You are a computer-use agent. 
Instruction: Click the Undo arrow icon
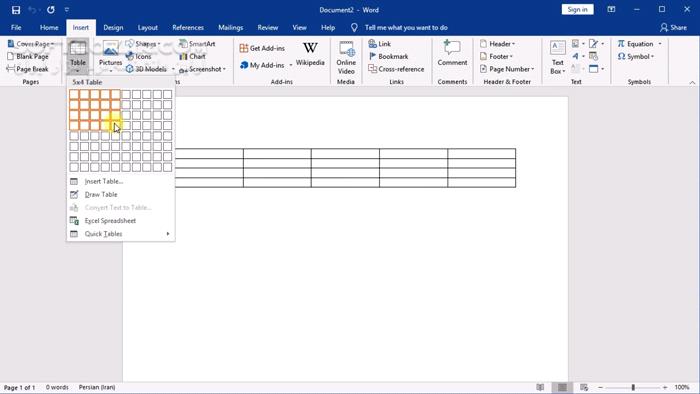(x=32, y=10)
